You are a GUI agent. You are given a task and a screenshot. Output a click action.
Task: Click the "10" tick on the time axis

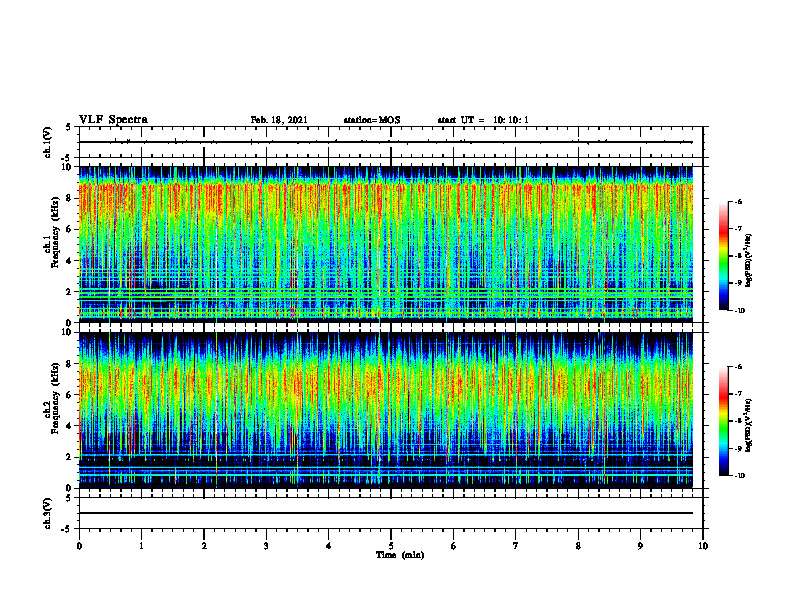click(703, 546)
